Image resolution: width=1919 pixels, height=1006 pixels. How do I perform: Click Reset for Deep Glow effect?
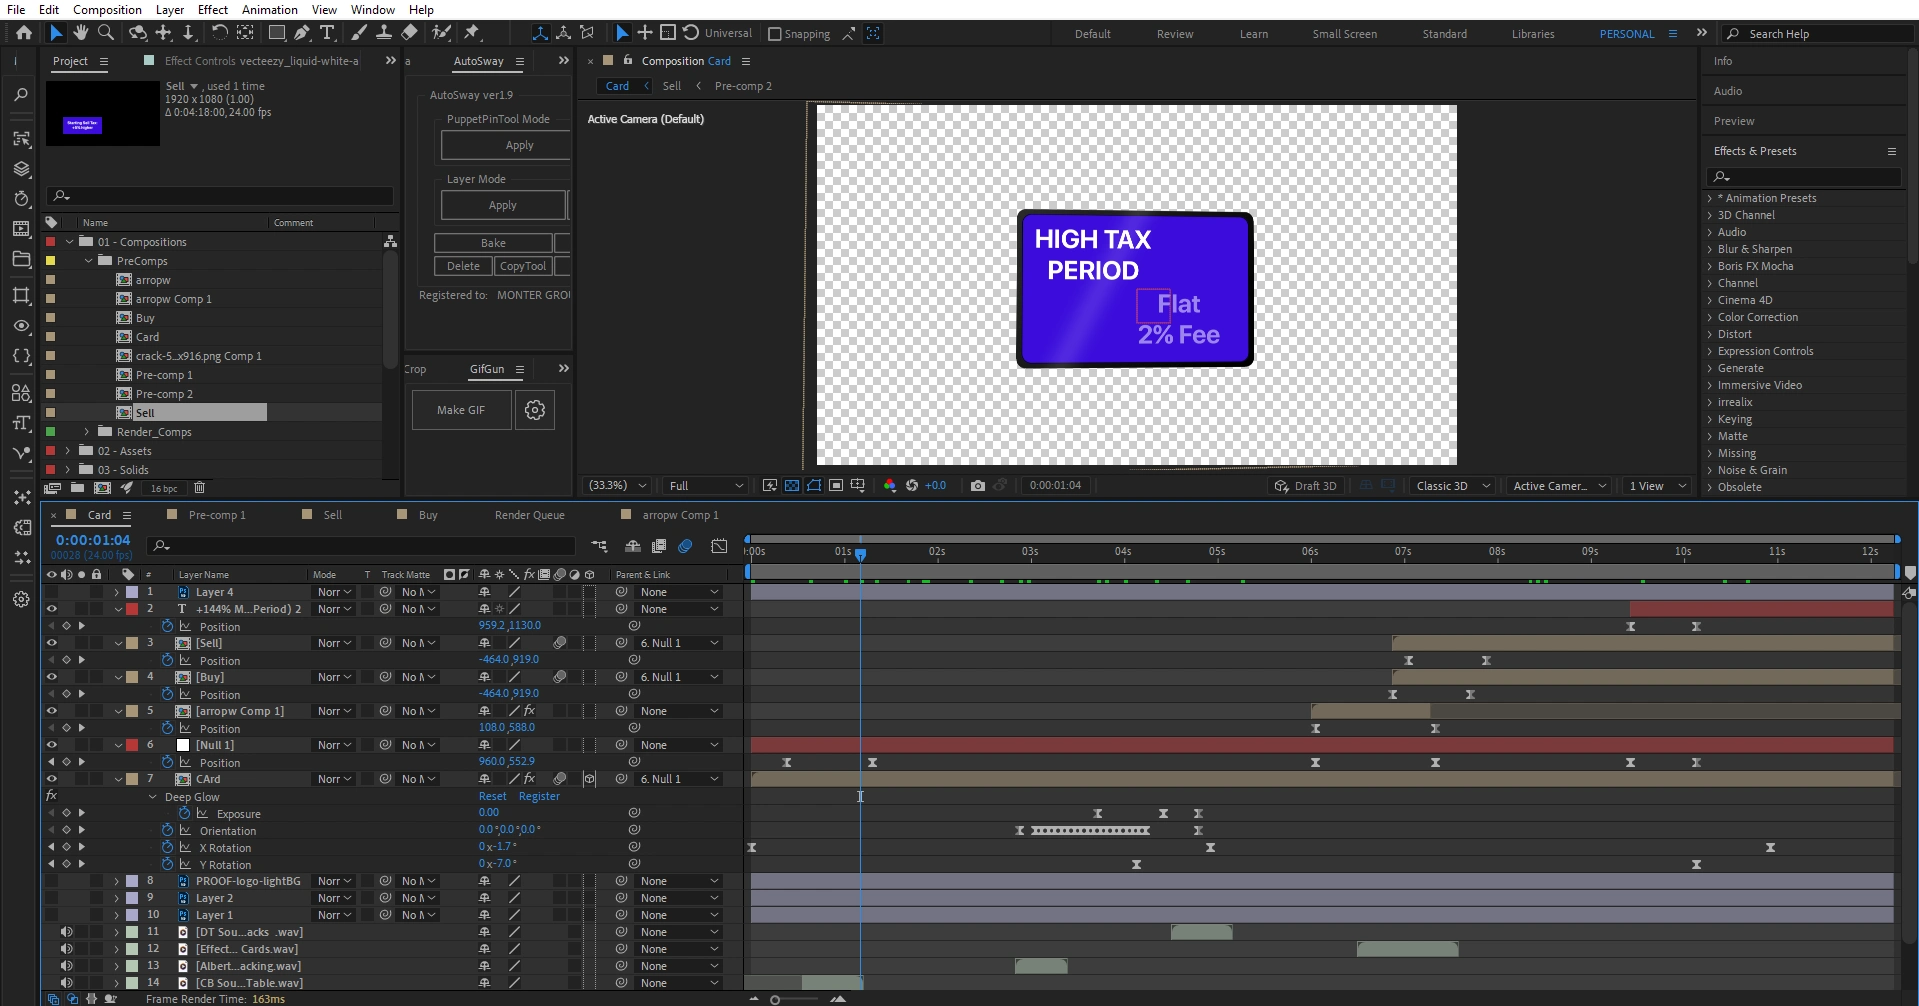[492, 797]
